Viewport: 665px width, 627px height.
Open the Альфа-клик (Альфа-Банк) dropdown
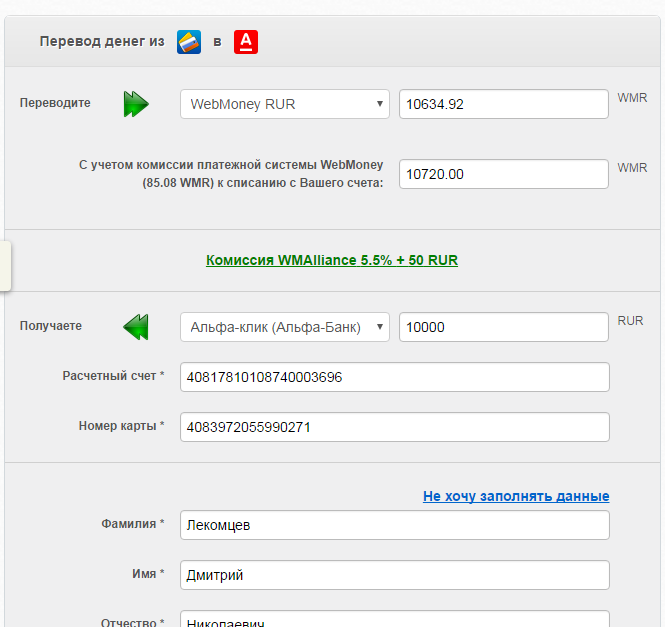[285, 327]
